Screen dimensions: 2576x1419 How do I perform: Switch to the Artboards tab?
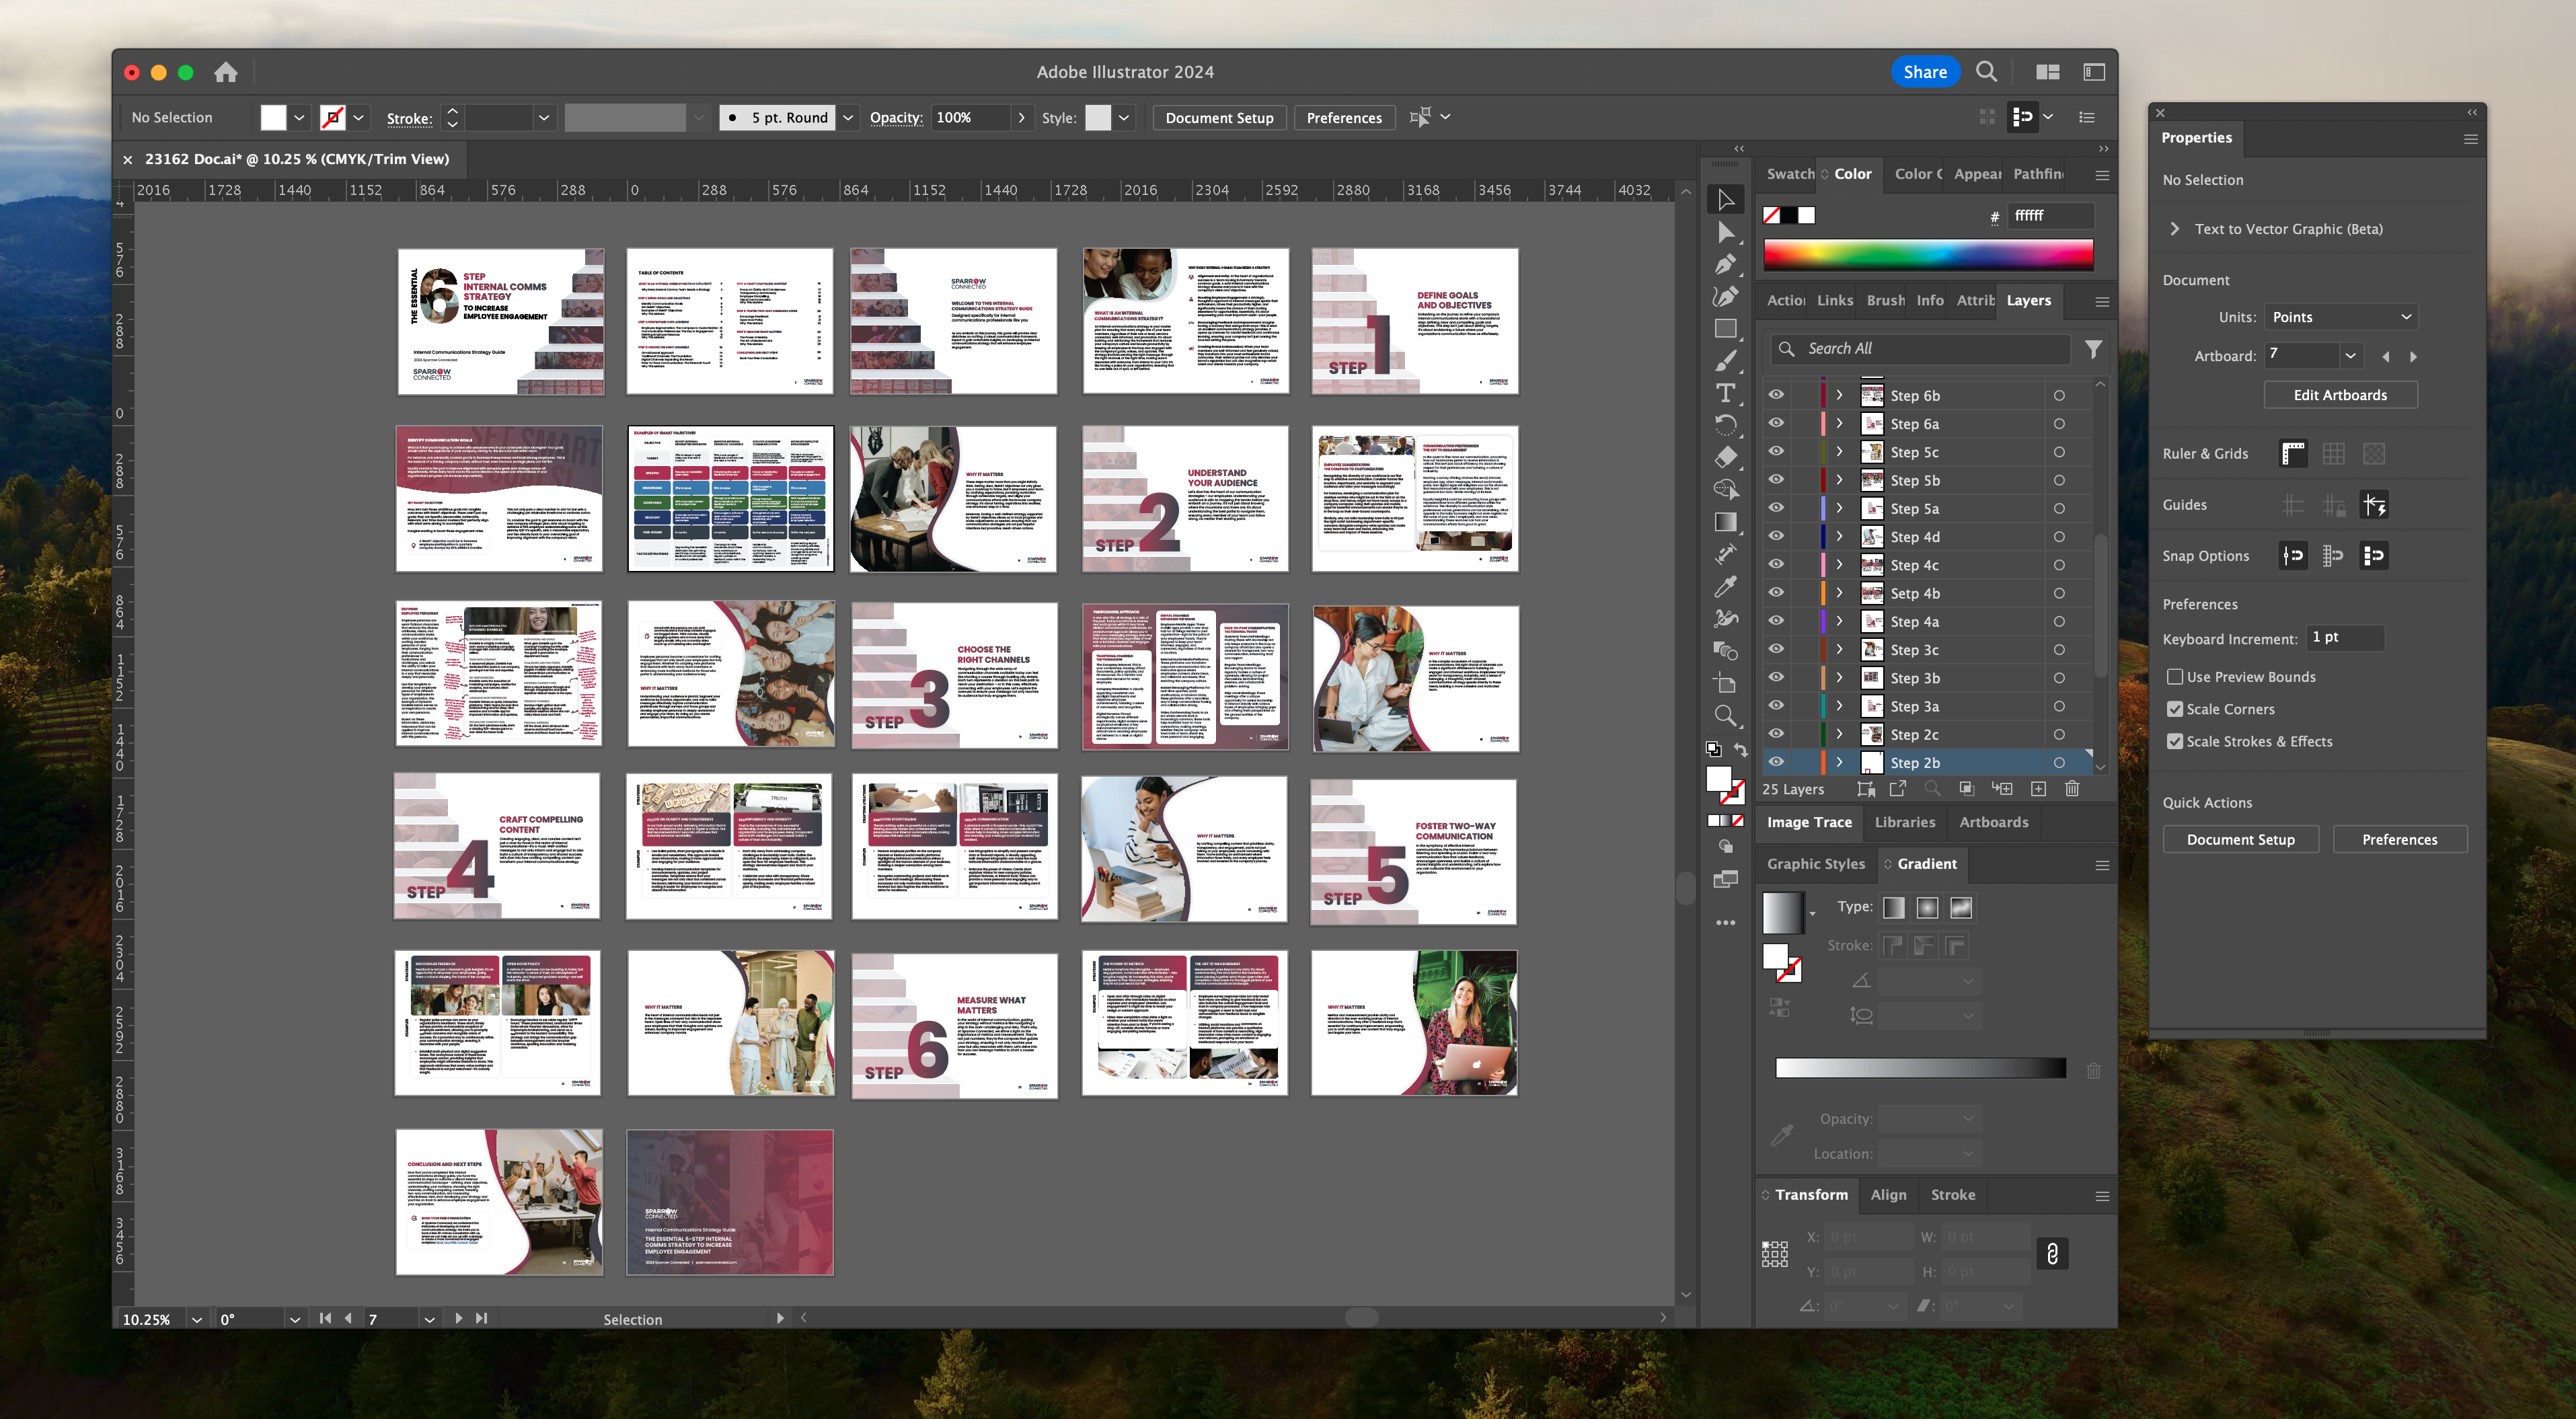pos(1993,822)
